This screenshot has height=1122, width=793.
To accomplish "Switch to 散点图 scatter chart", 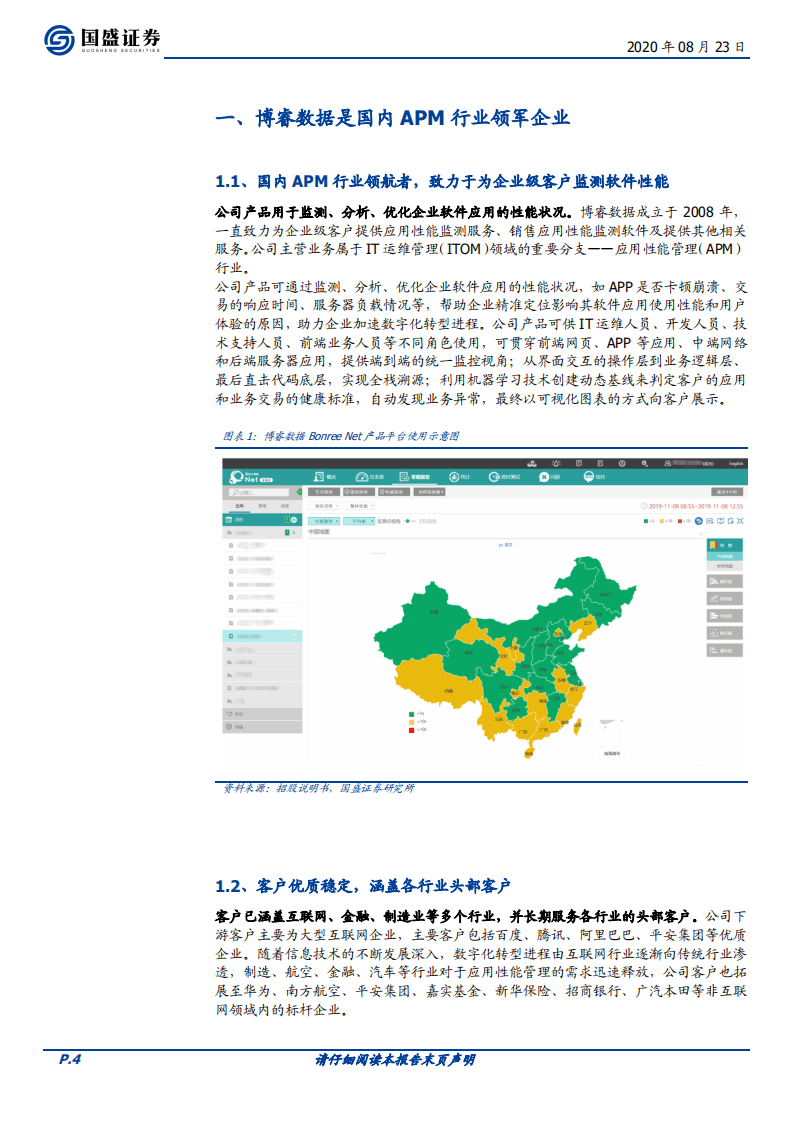I will click(x=725, y=633).
